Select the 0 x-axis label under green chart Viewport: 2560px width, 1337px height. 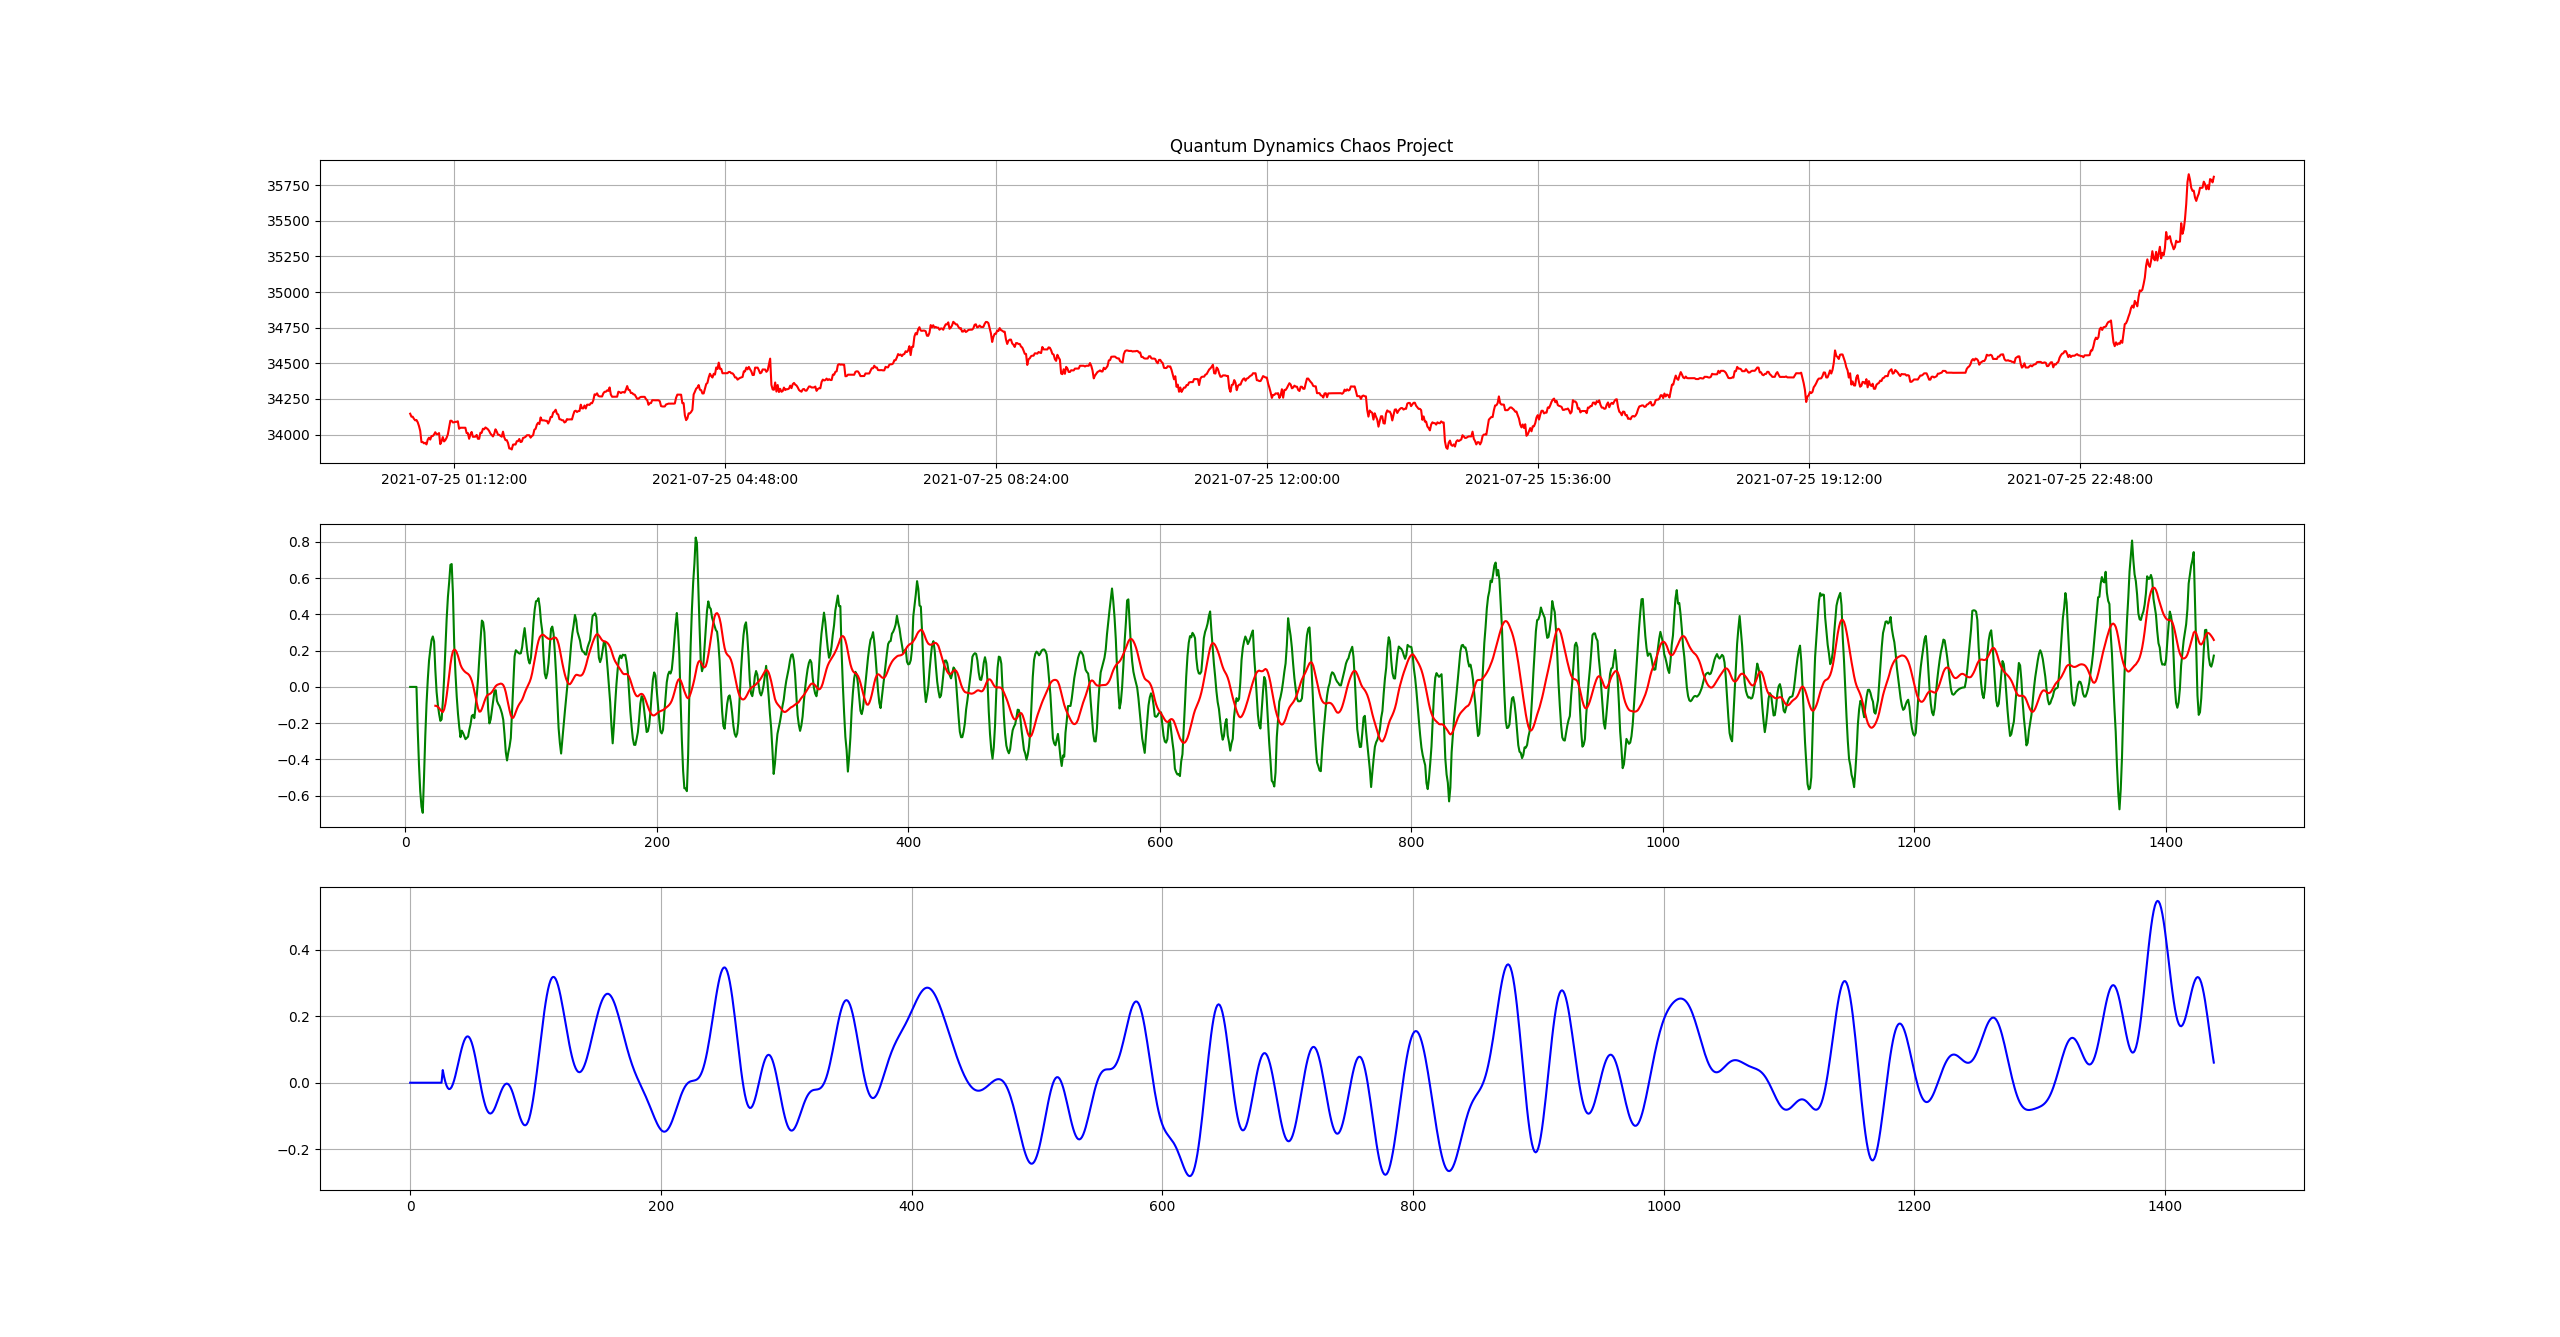pos(406,842)
